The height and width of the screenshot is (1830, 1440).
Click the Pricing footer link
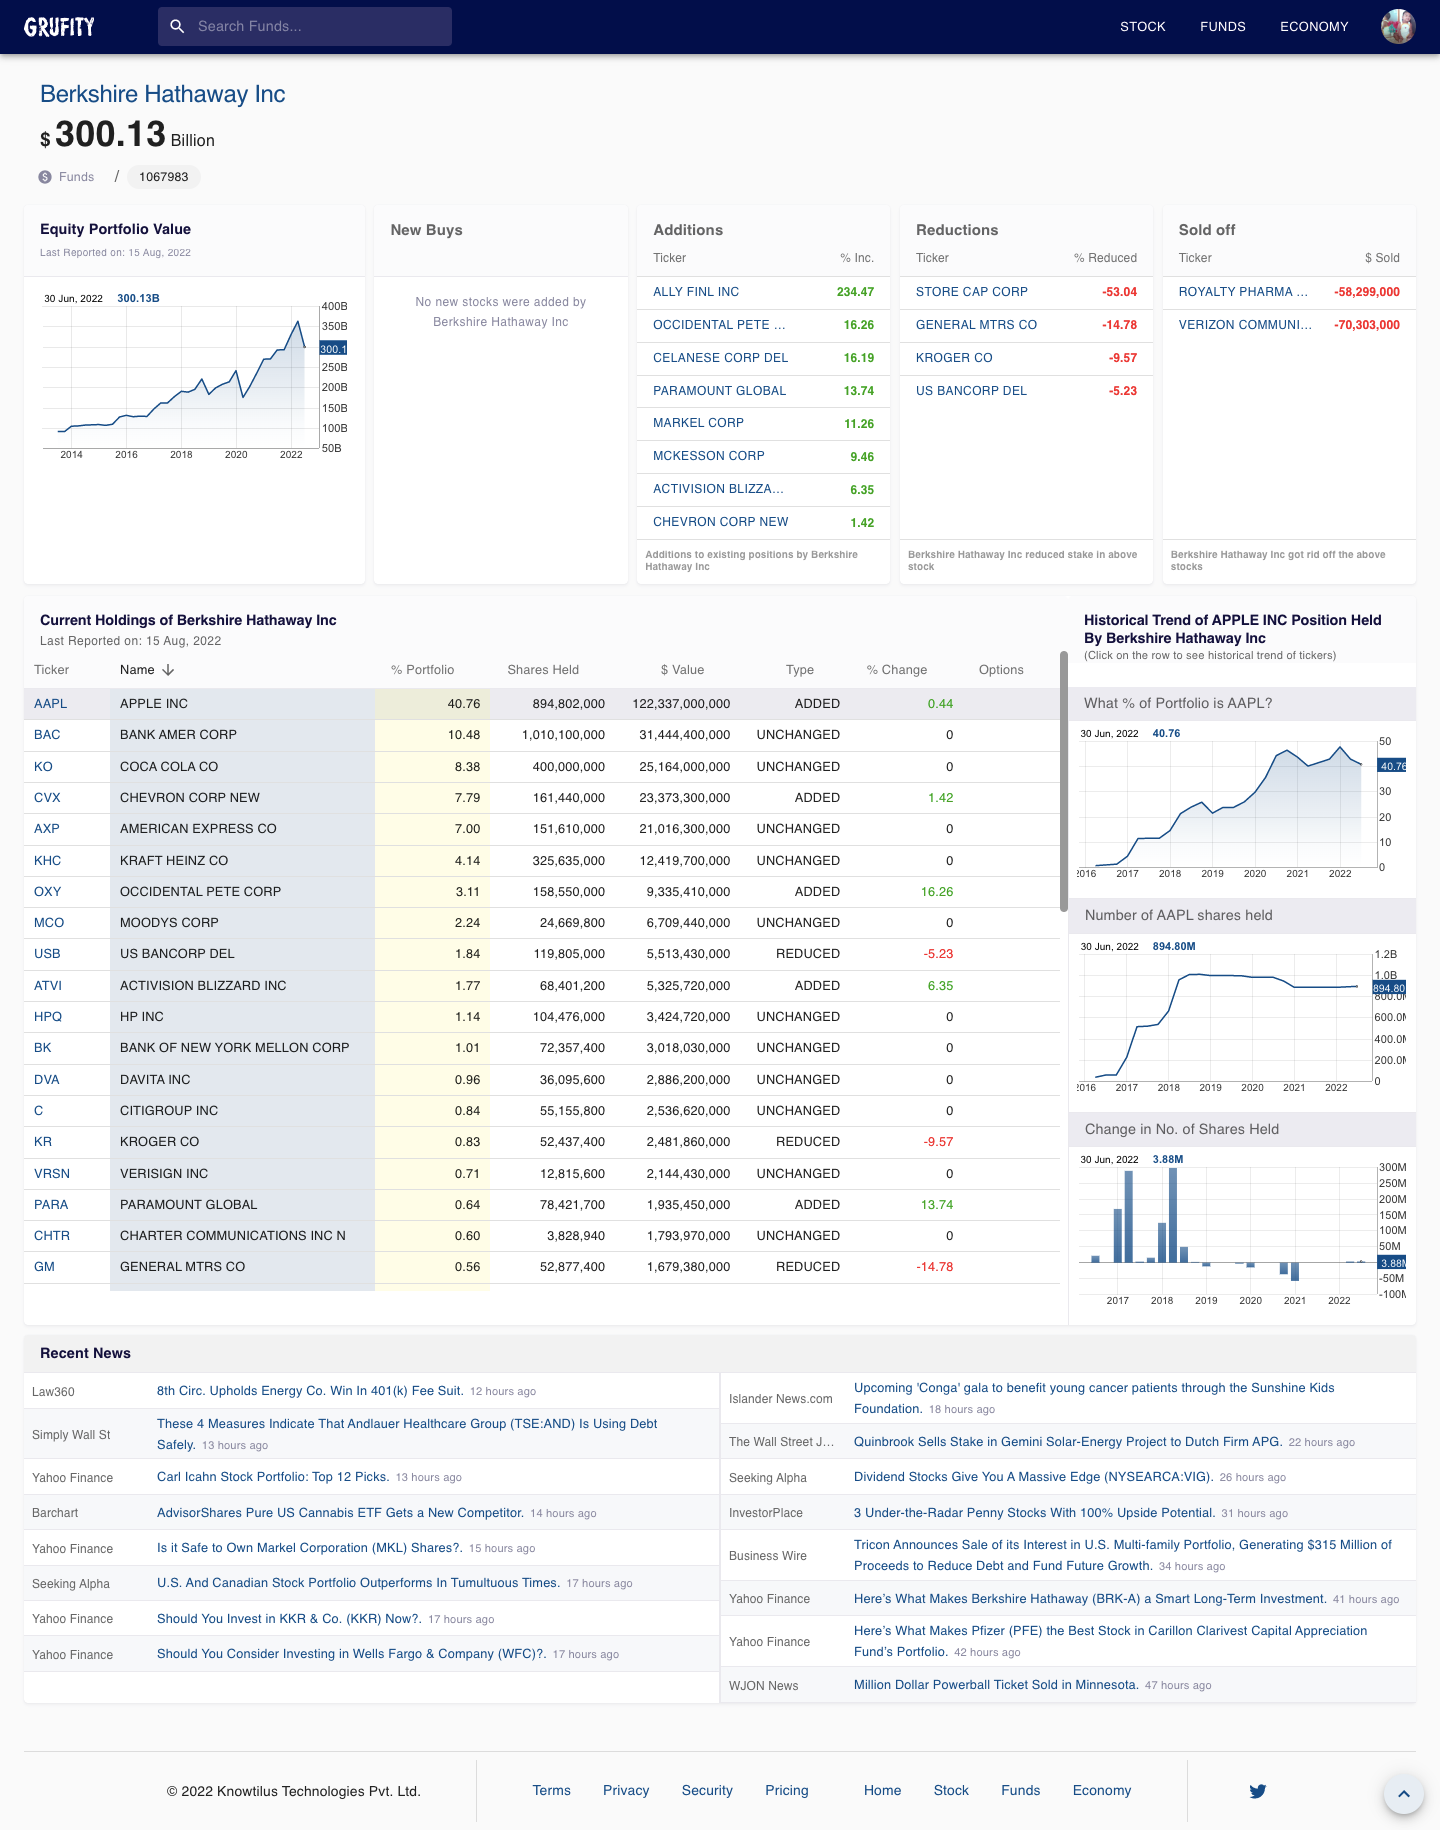point(787,1791)
